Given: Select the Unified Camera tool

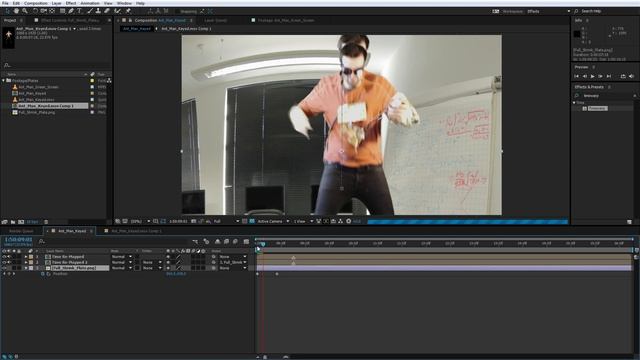Looking at the screenshot, I should pos(43,11).
